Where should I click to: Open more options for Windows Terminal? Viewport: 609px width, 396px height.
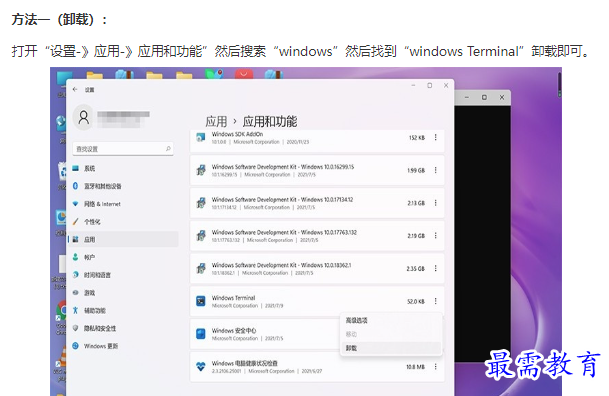point(435,301)
